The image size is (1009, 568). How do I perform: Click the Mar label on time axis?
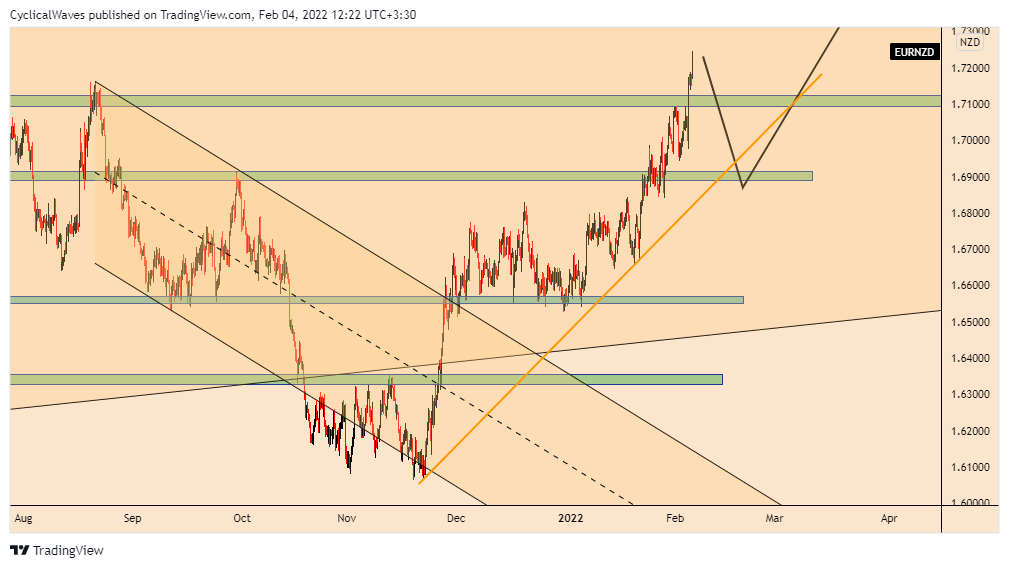774,518
